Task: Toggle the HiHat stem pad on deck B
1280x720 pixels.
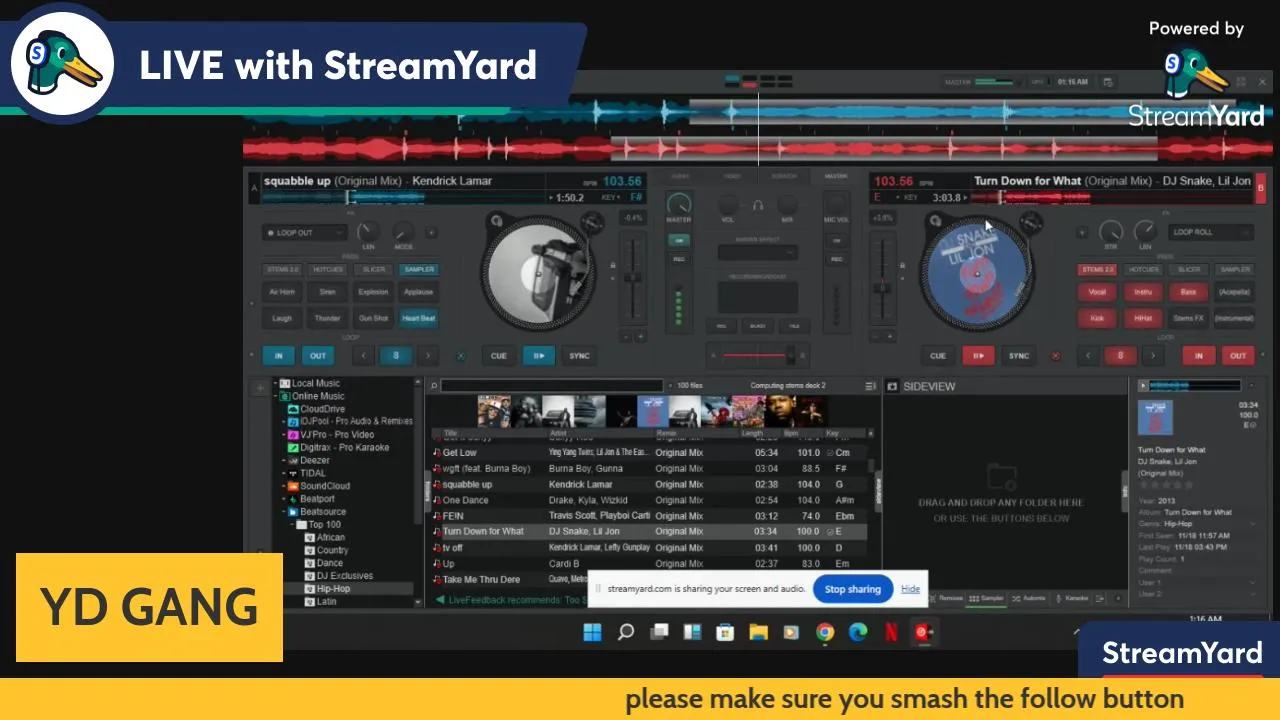Action: click(x=1143, y=318)
